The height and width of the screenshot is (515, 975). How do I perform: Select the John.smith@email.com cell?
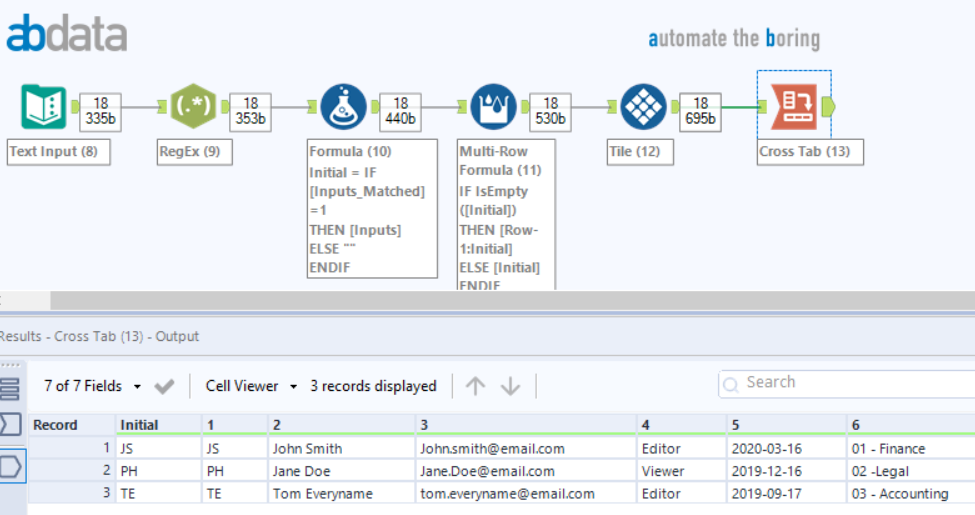(x=492, y=449)
